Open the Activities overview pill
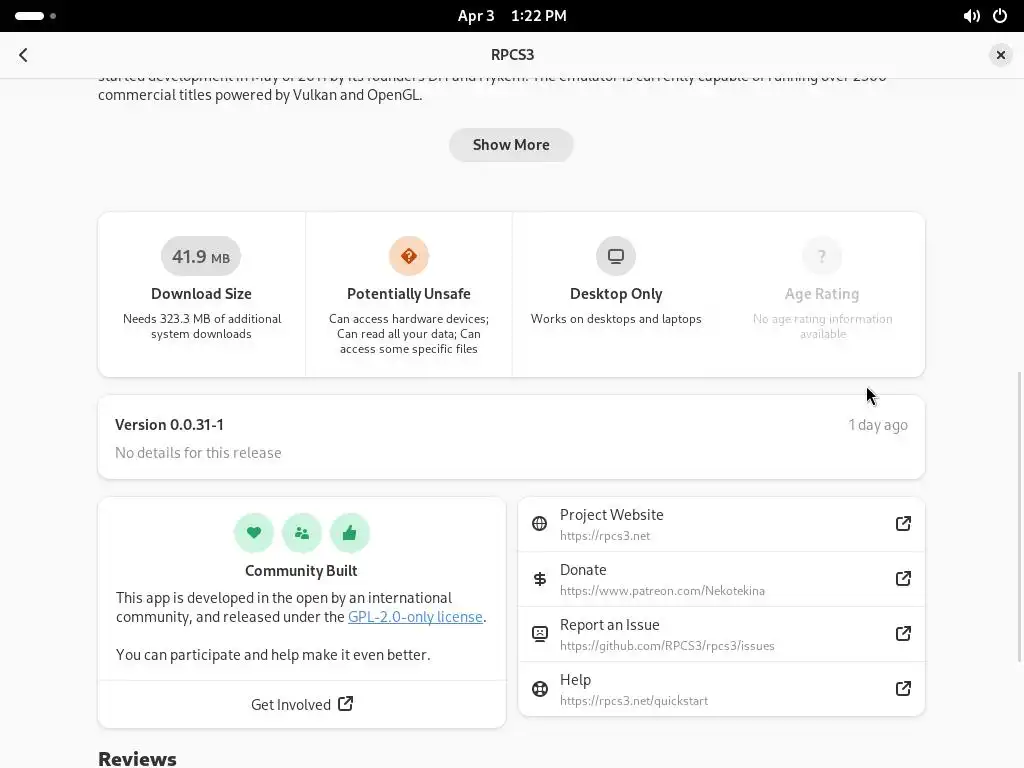The height and width of the screenshot is (768, 1024). tap(35, 16)
